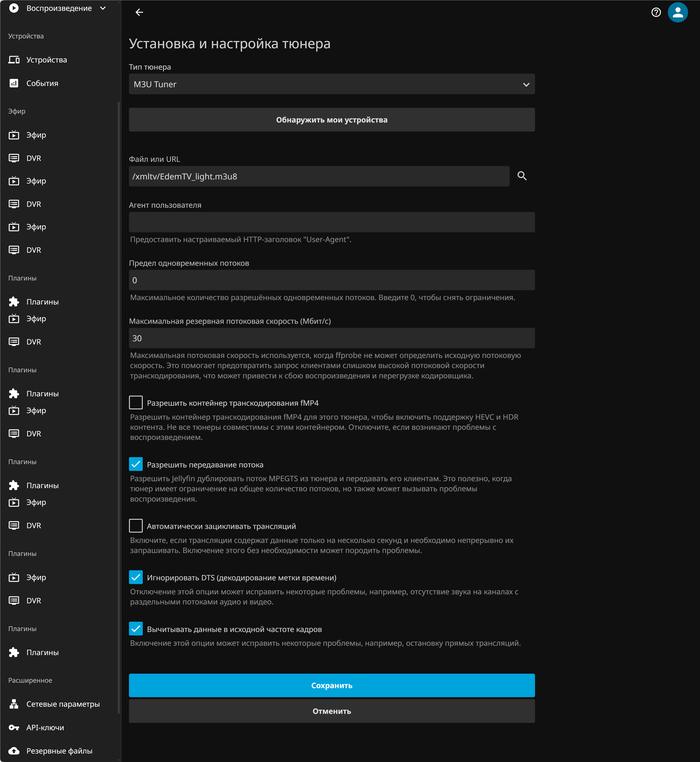This screenshot has height=762, width=700.
Task: Open the user profile avatar icon
Action: click(x=678, y=13)
